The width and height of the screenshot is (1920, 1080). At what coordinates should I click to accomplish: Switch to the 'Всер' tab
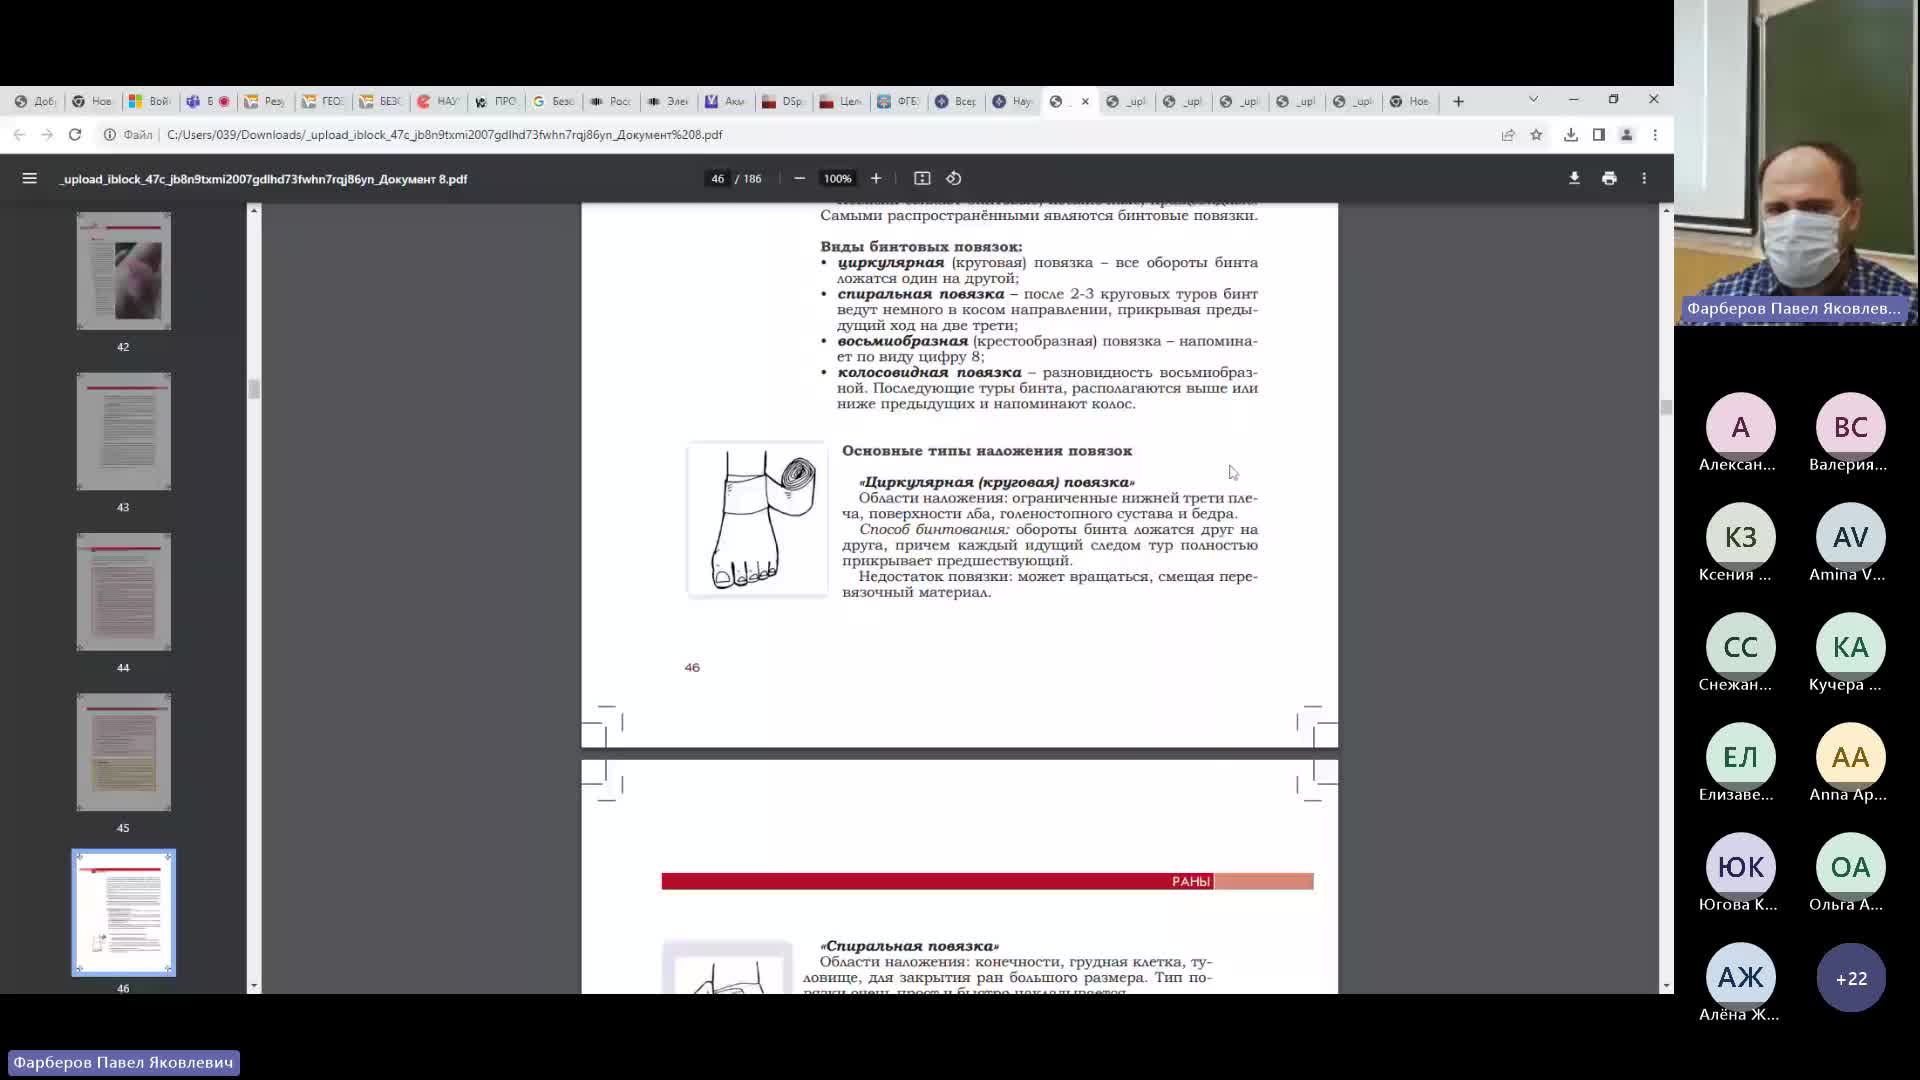pos(956,101)
